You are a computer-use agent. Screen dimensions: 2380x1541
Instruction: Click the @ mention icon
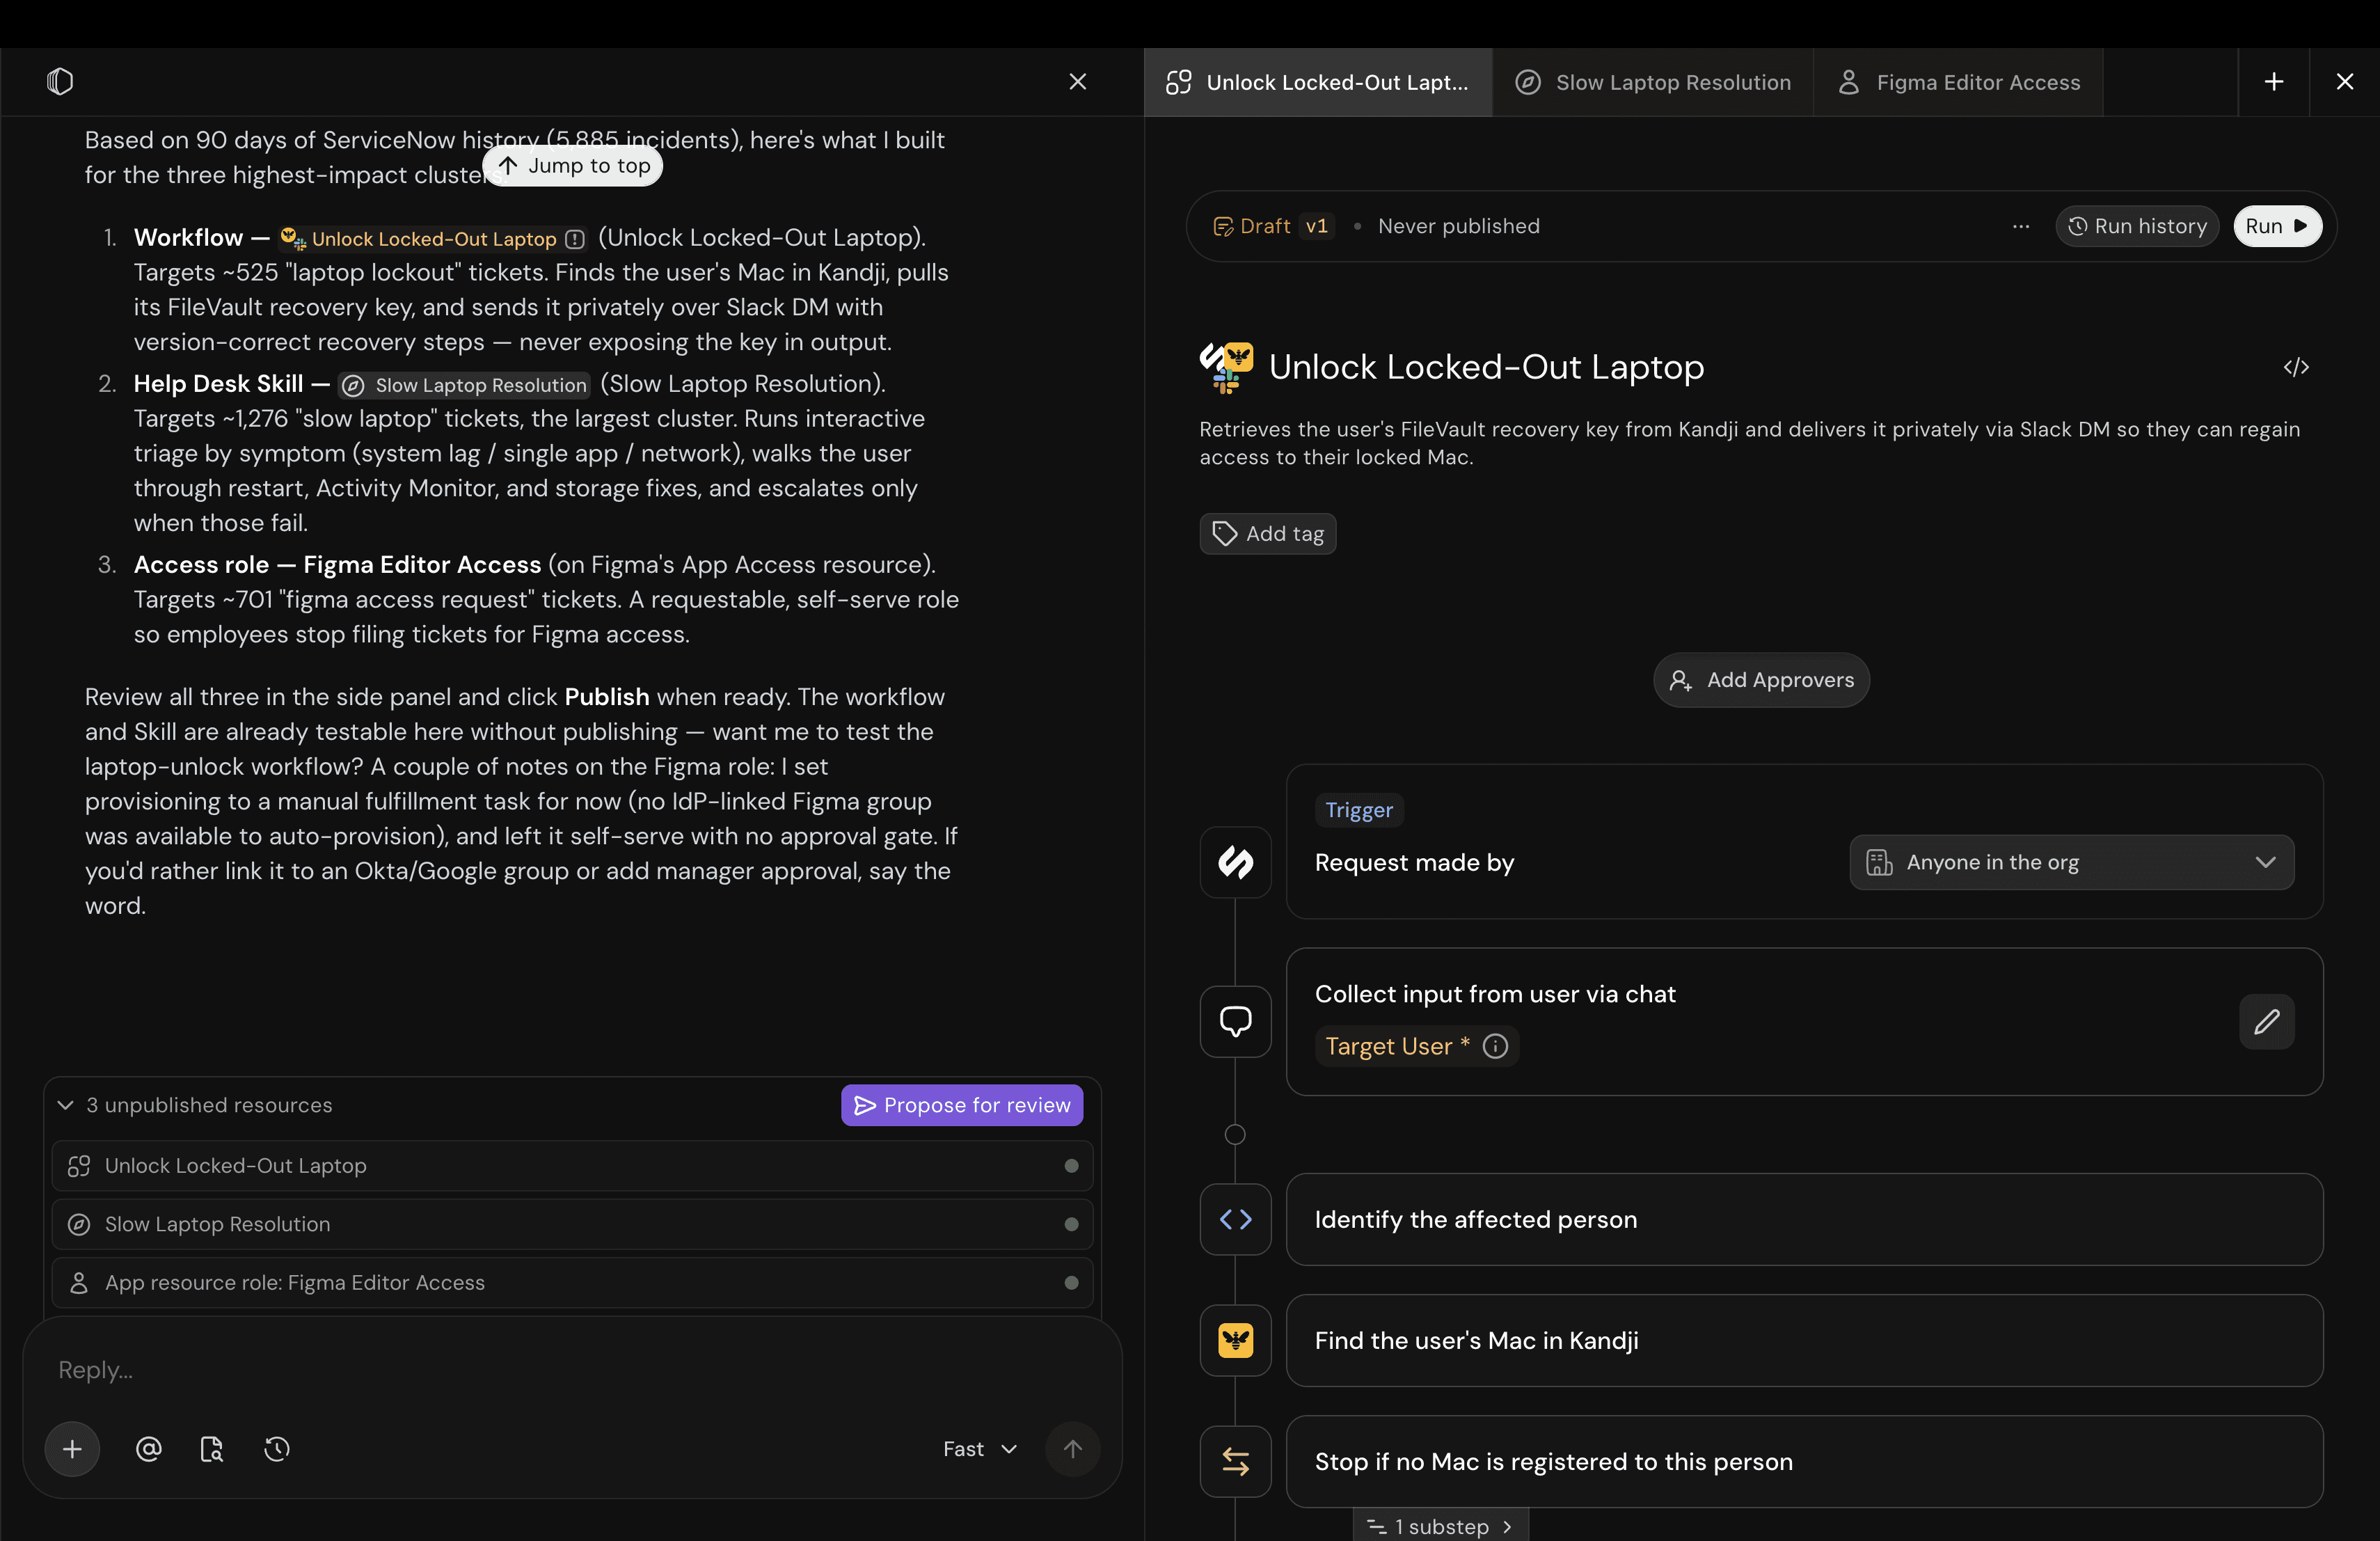tap(148, 1449)
